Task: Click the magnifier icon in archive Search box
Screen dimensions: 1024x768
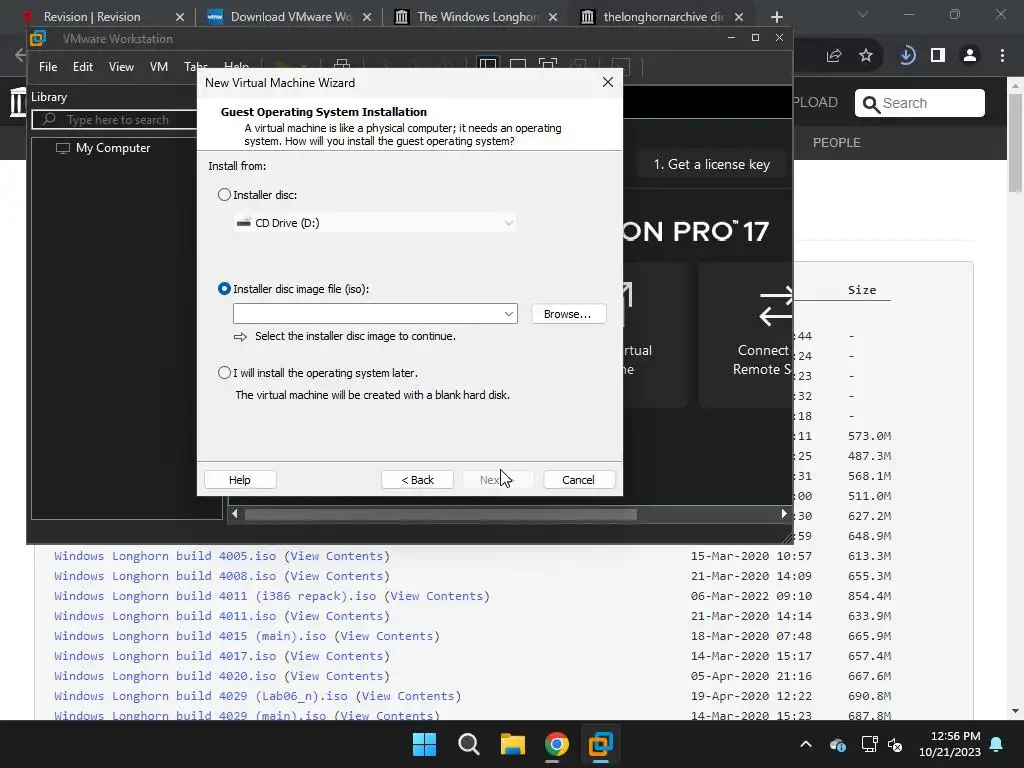Action: click(x=871, y=104)
